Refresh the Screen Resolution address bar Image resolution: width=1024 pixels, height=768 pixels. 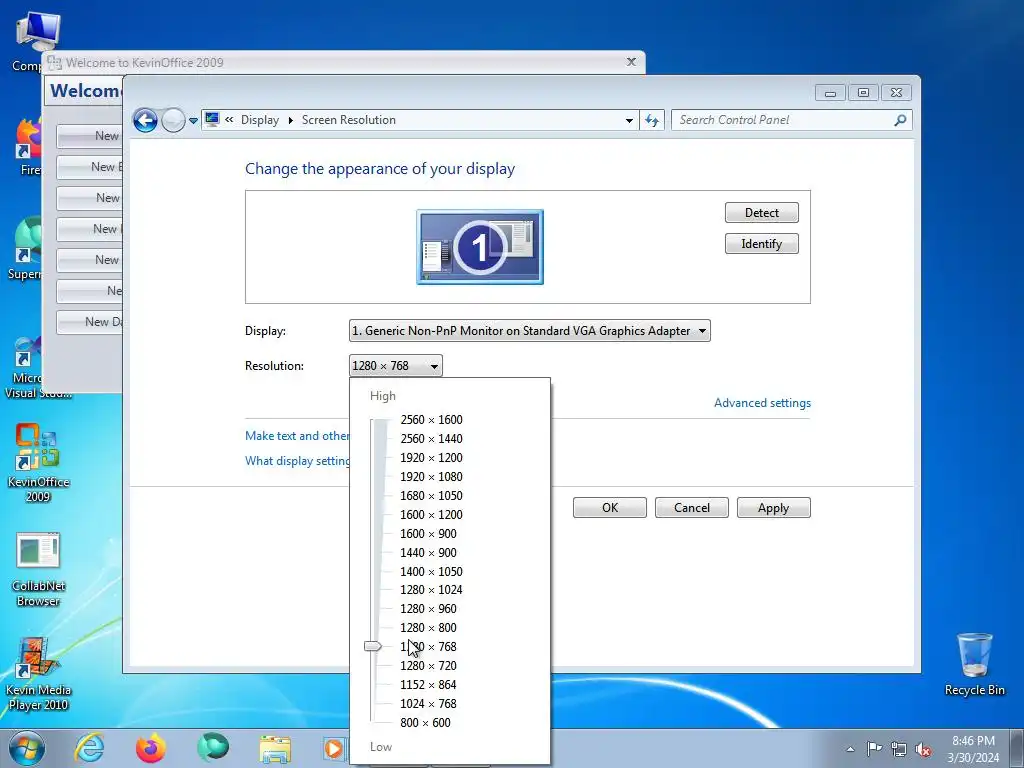coord(652,120)
